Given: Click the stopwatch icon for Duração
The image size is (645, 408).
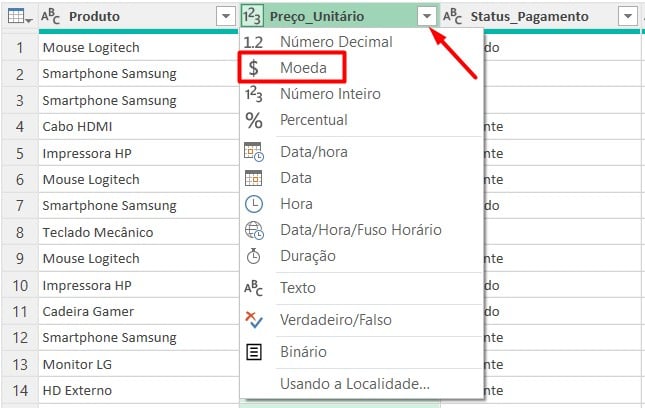Looking at the screenshot, I should click(254, 256).
